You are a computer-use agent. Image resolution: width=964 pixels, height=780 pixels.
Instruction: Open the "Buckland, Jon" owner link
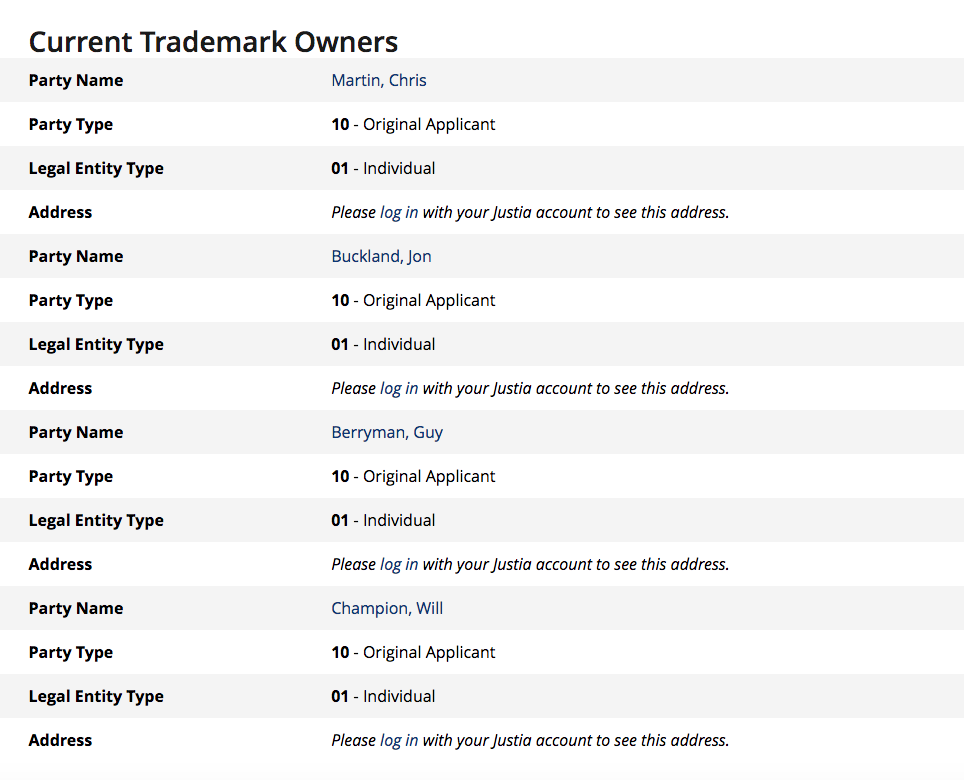pyautogui.click(x=381, y=256)
